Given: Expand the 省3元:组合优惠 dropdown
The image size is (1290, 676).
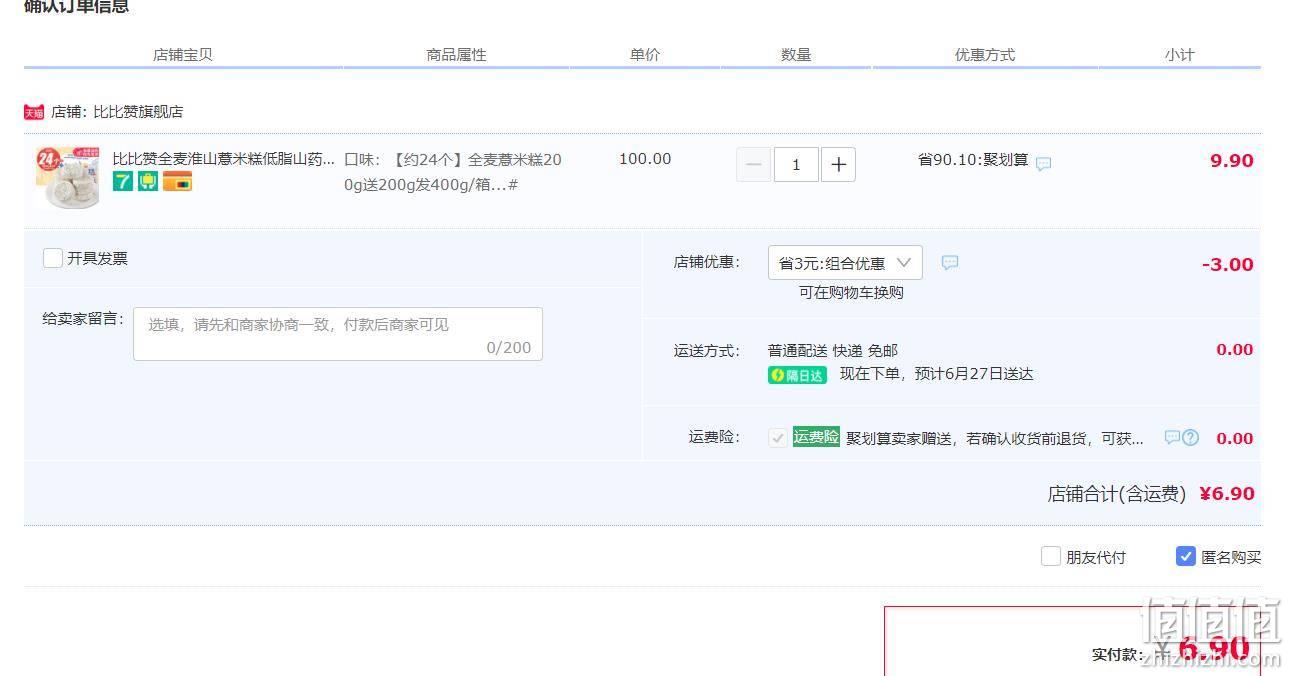Looking at the screenshot, I should (845, 263).
